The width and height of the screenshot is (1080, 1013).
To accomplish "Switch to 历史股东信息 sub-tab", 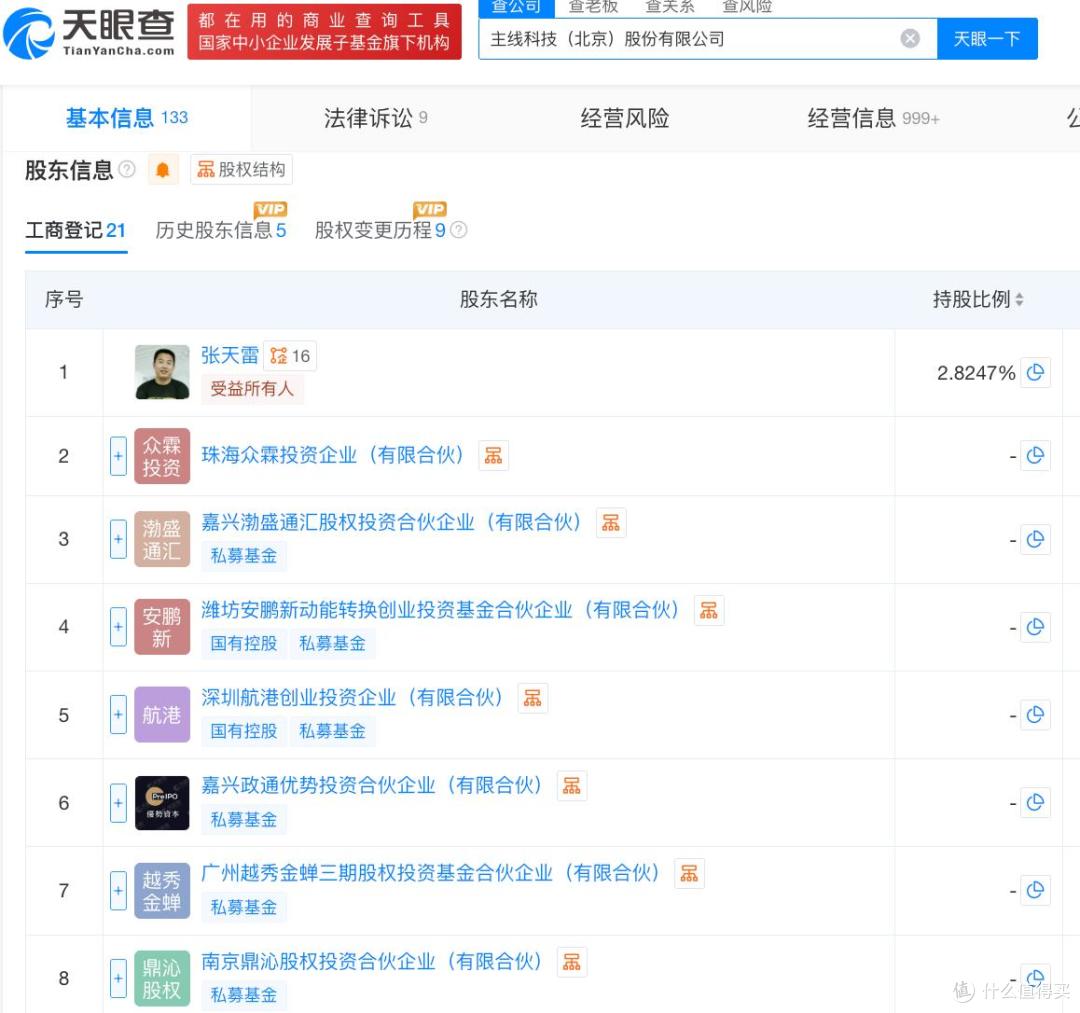I will tap(220, 230).
